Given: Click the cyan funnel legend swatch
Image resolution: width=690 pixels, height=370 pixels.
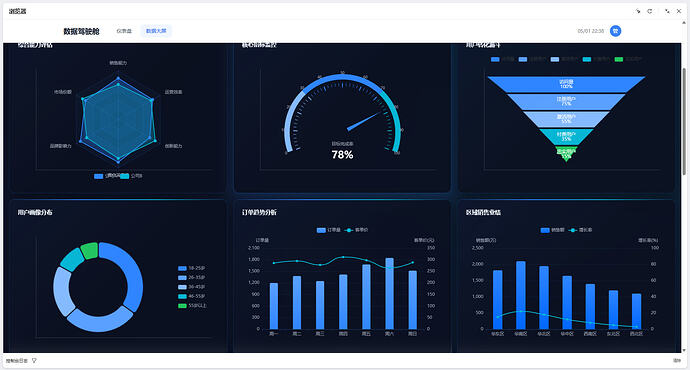Looking at the screenshot, I should (587, 59).
